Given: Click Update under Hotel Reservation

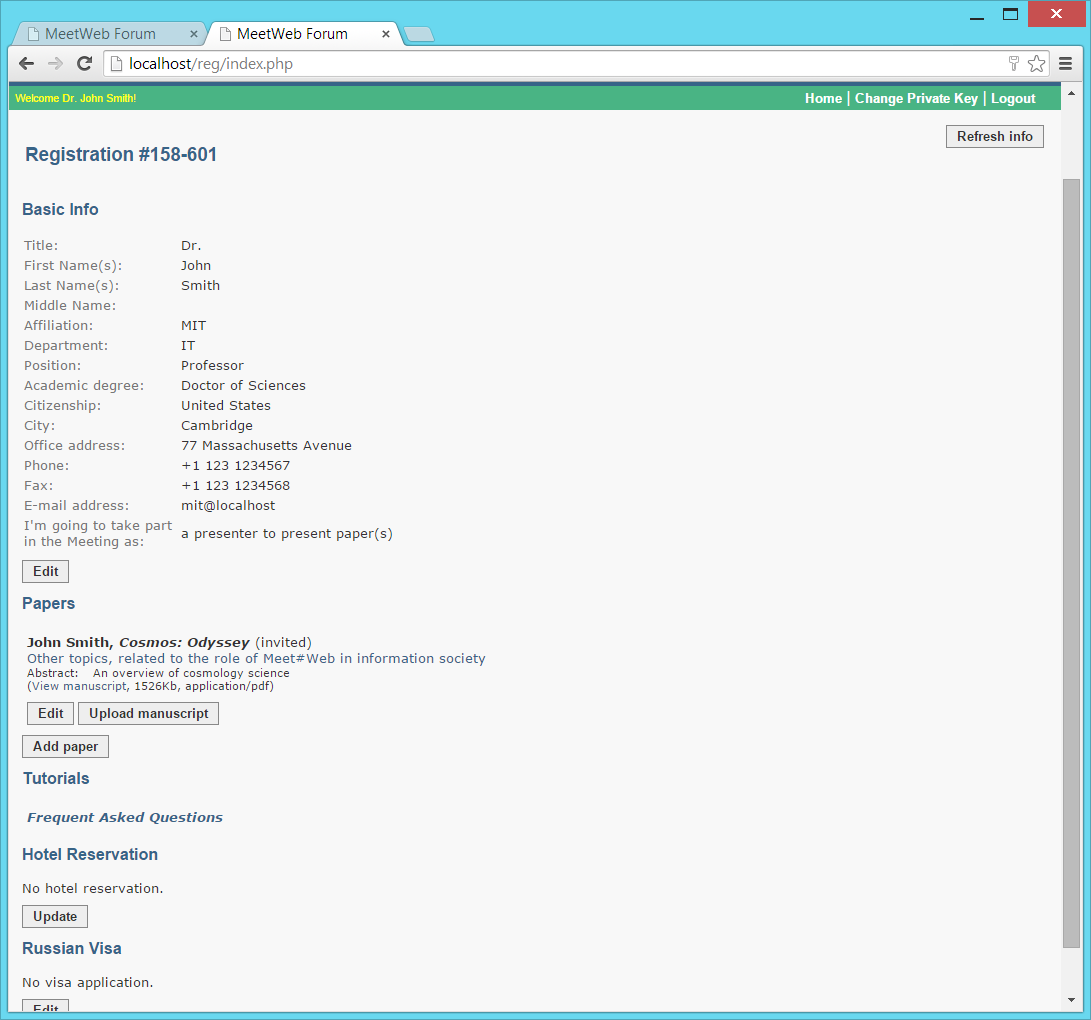Looking at the screenshot, I should pyautogui.click(x=54, y=916).
